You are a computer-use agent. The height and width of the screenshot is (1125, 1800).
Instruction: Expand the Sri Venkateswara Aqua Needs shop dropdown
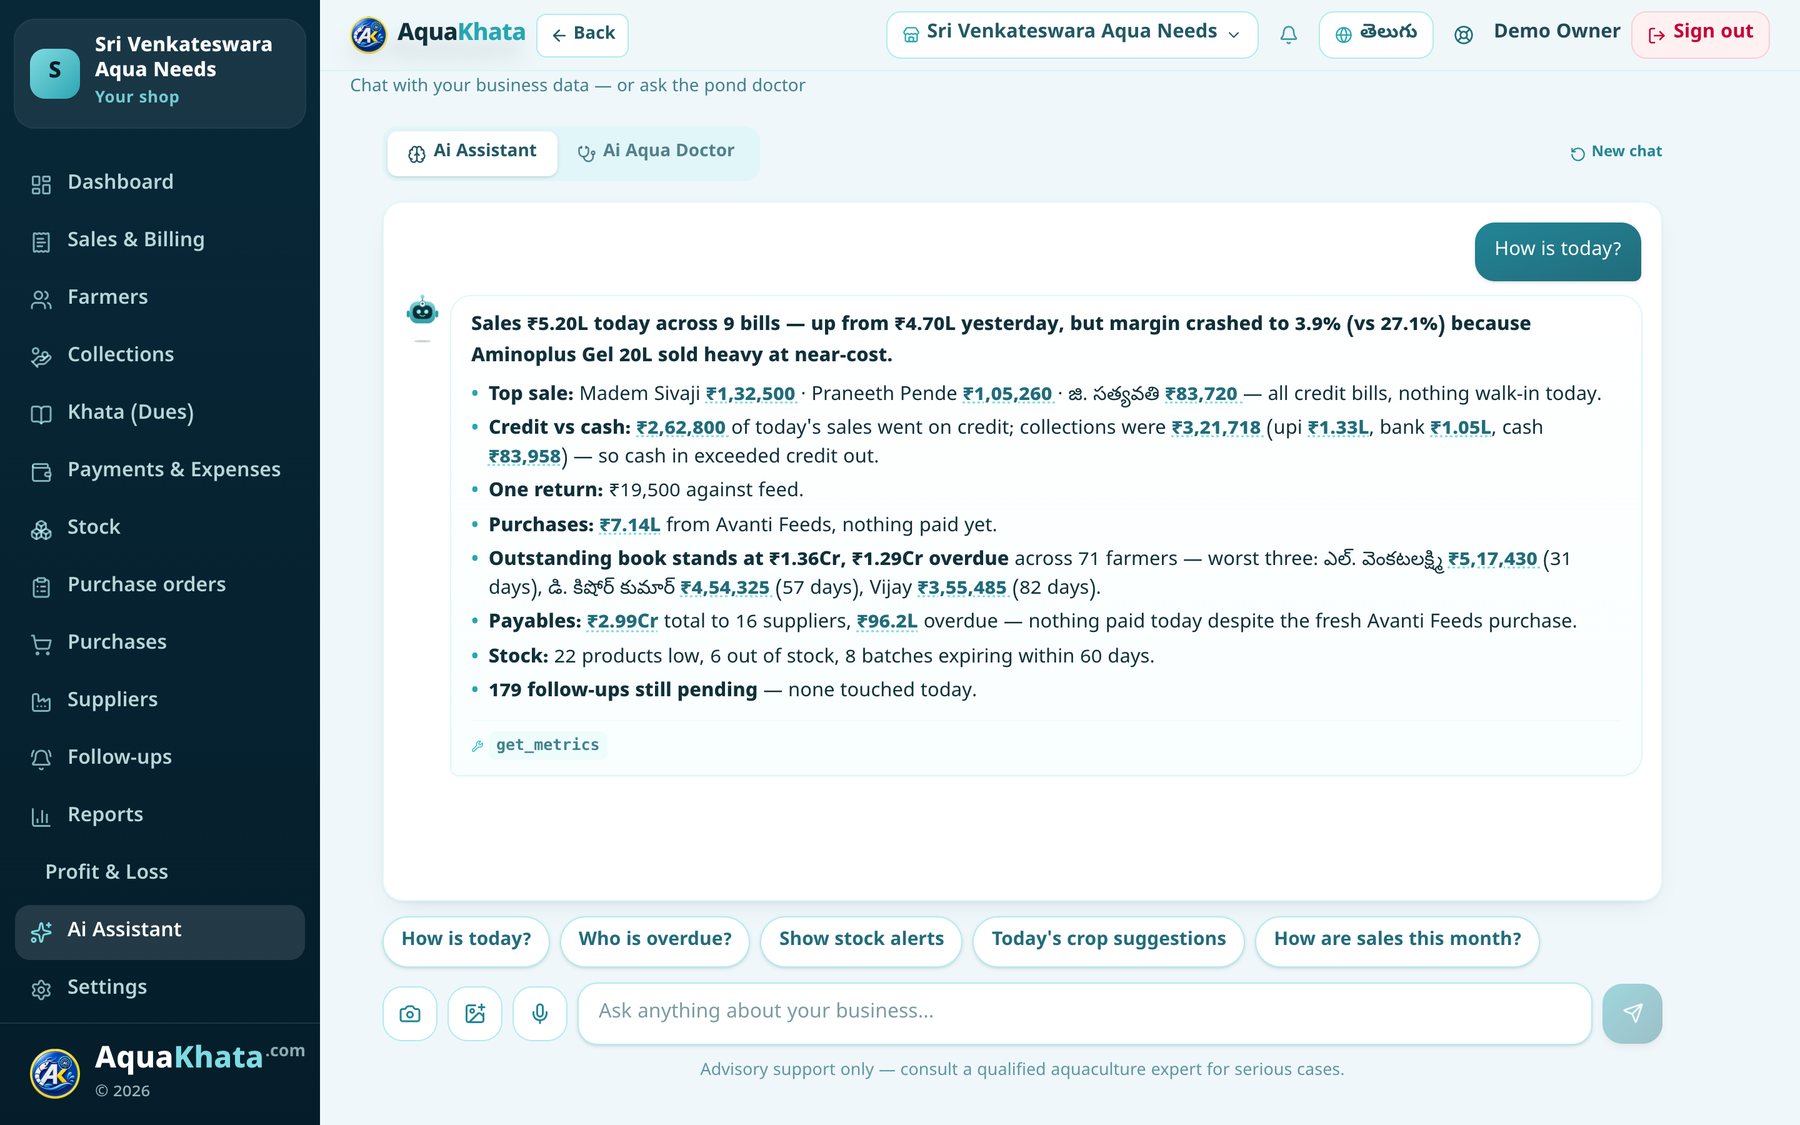(1072, 35)
